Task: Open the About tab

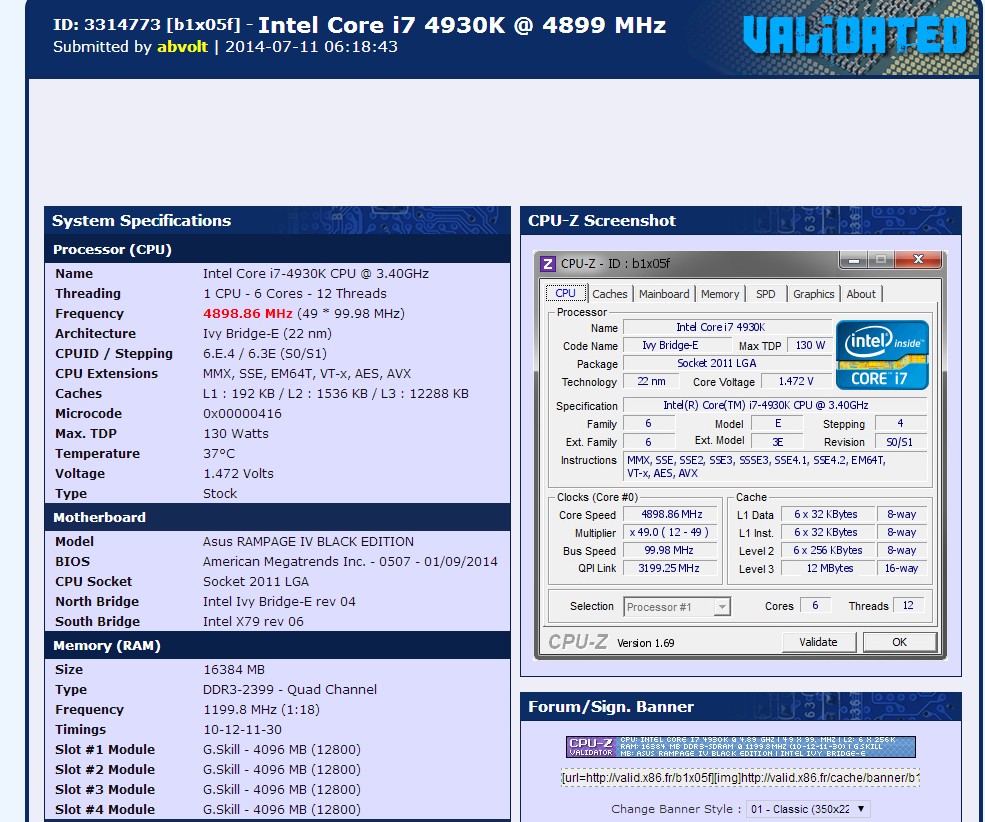Action: 861,294
